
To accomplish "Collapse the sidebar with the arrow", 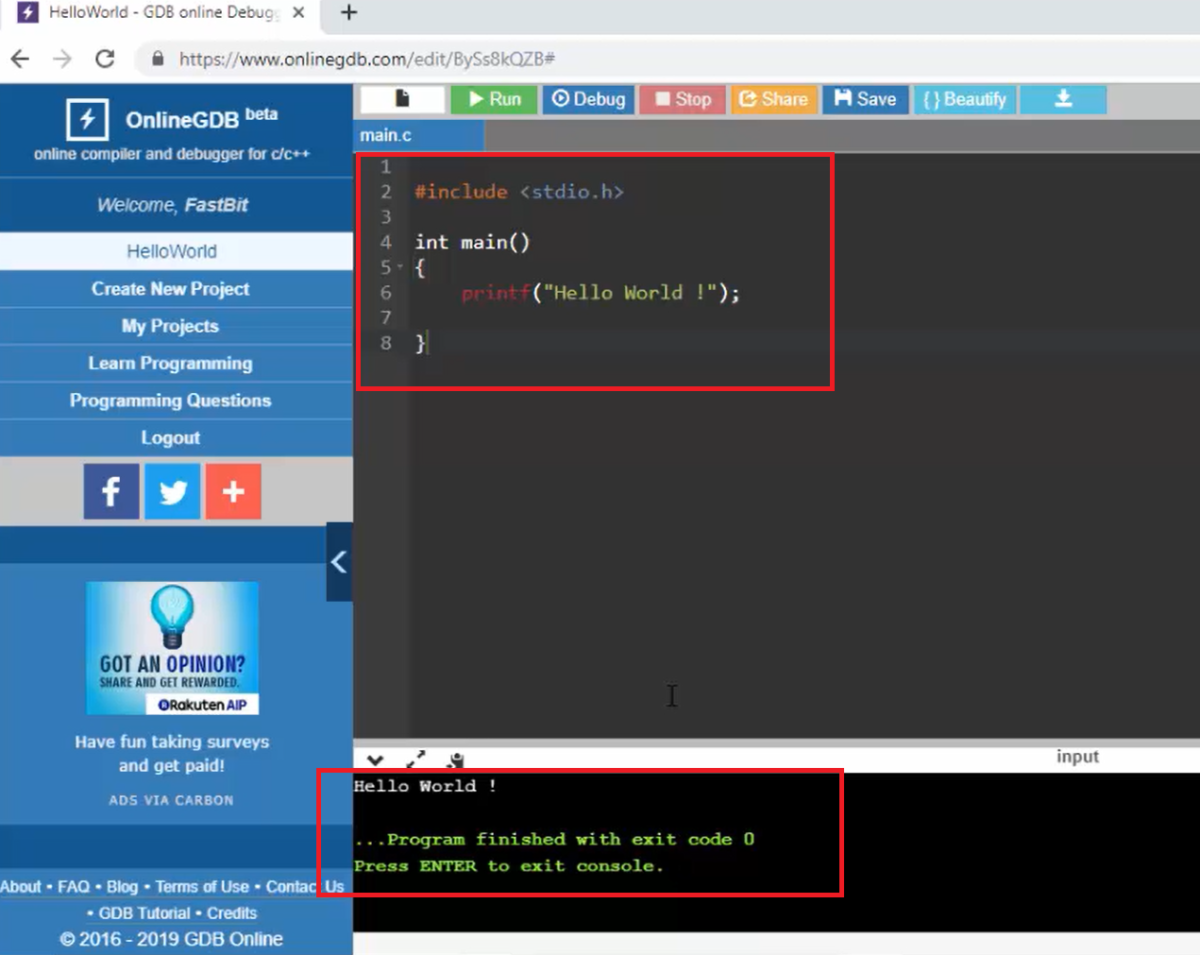I will click(339, 562).
